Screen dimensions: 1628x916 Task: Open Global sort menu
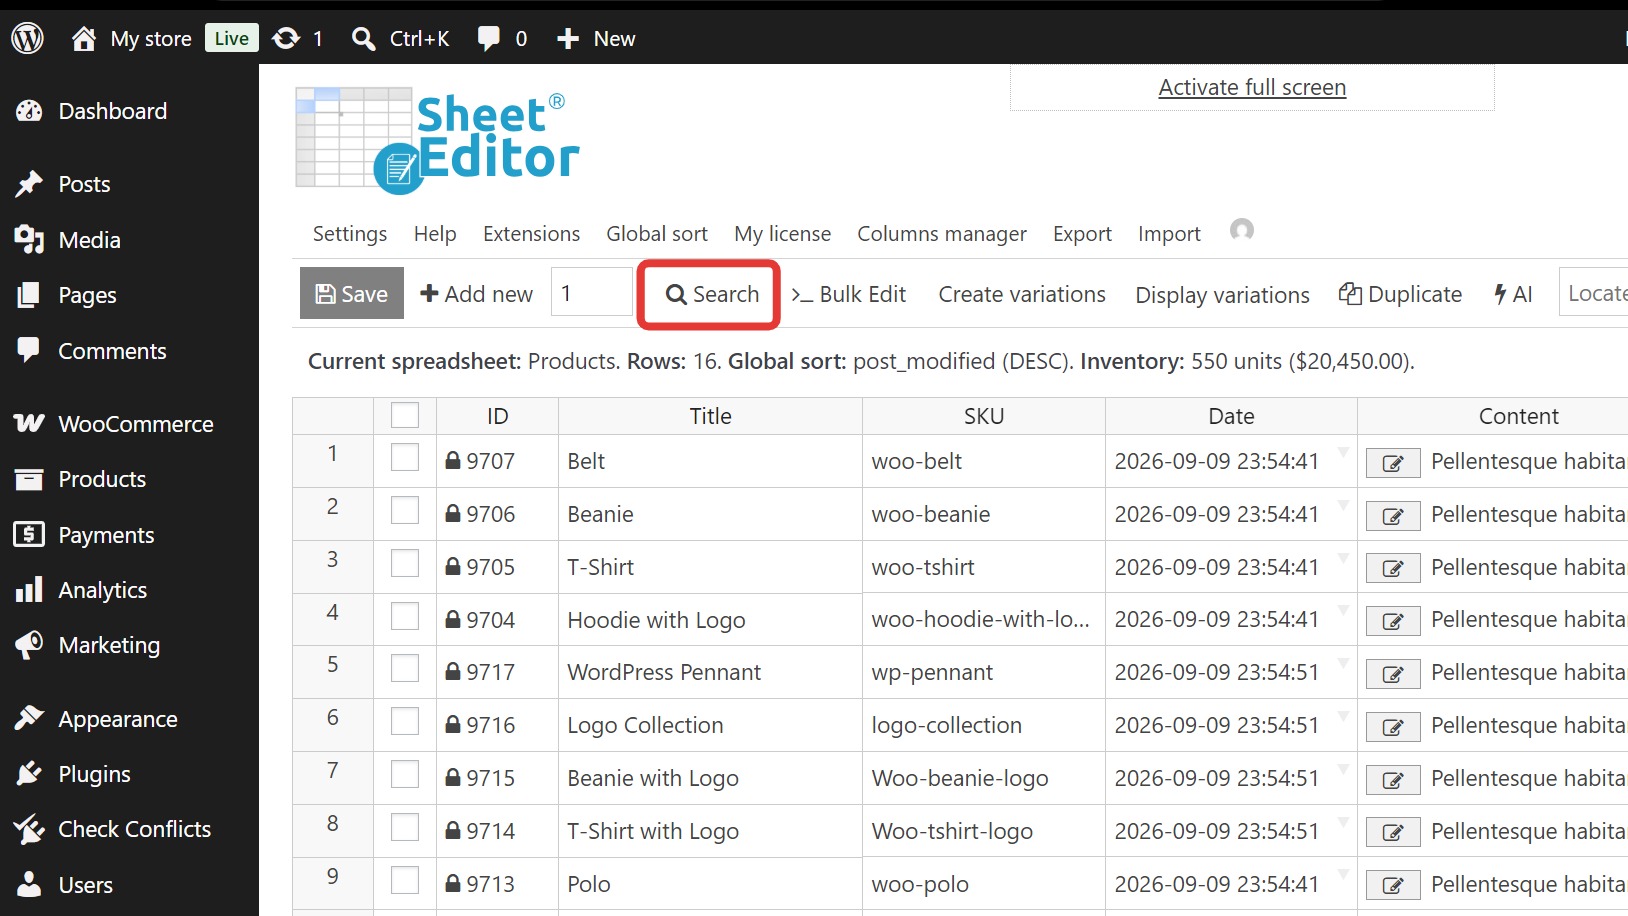(x=657, y=234)
